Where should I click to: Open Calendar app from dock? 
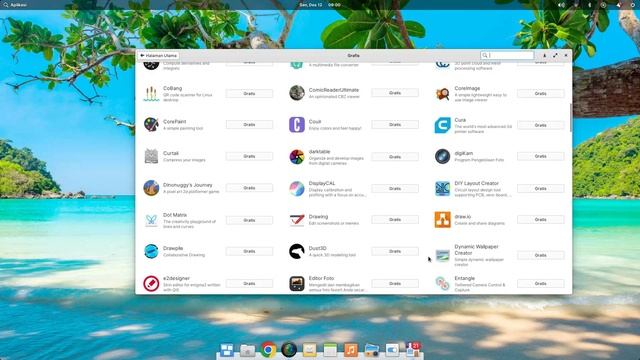(x=330, y=350)
